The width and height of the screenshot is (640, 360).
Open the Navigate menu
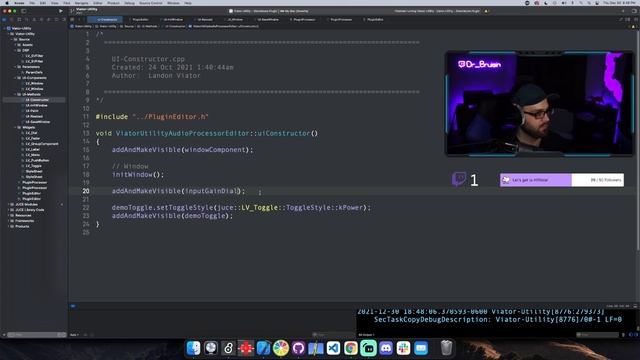(x=82, y=3)
